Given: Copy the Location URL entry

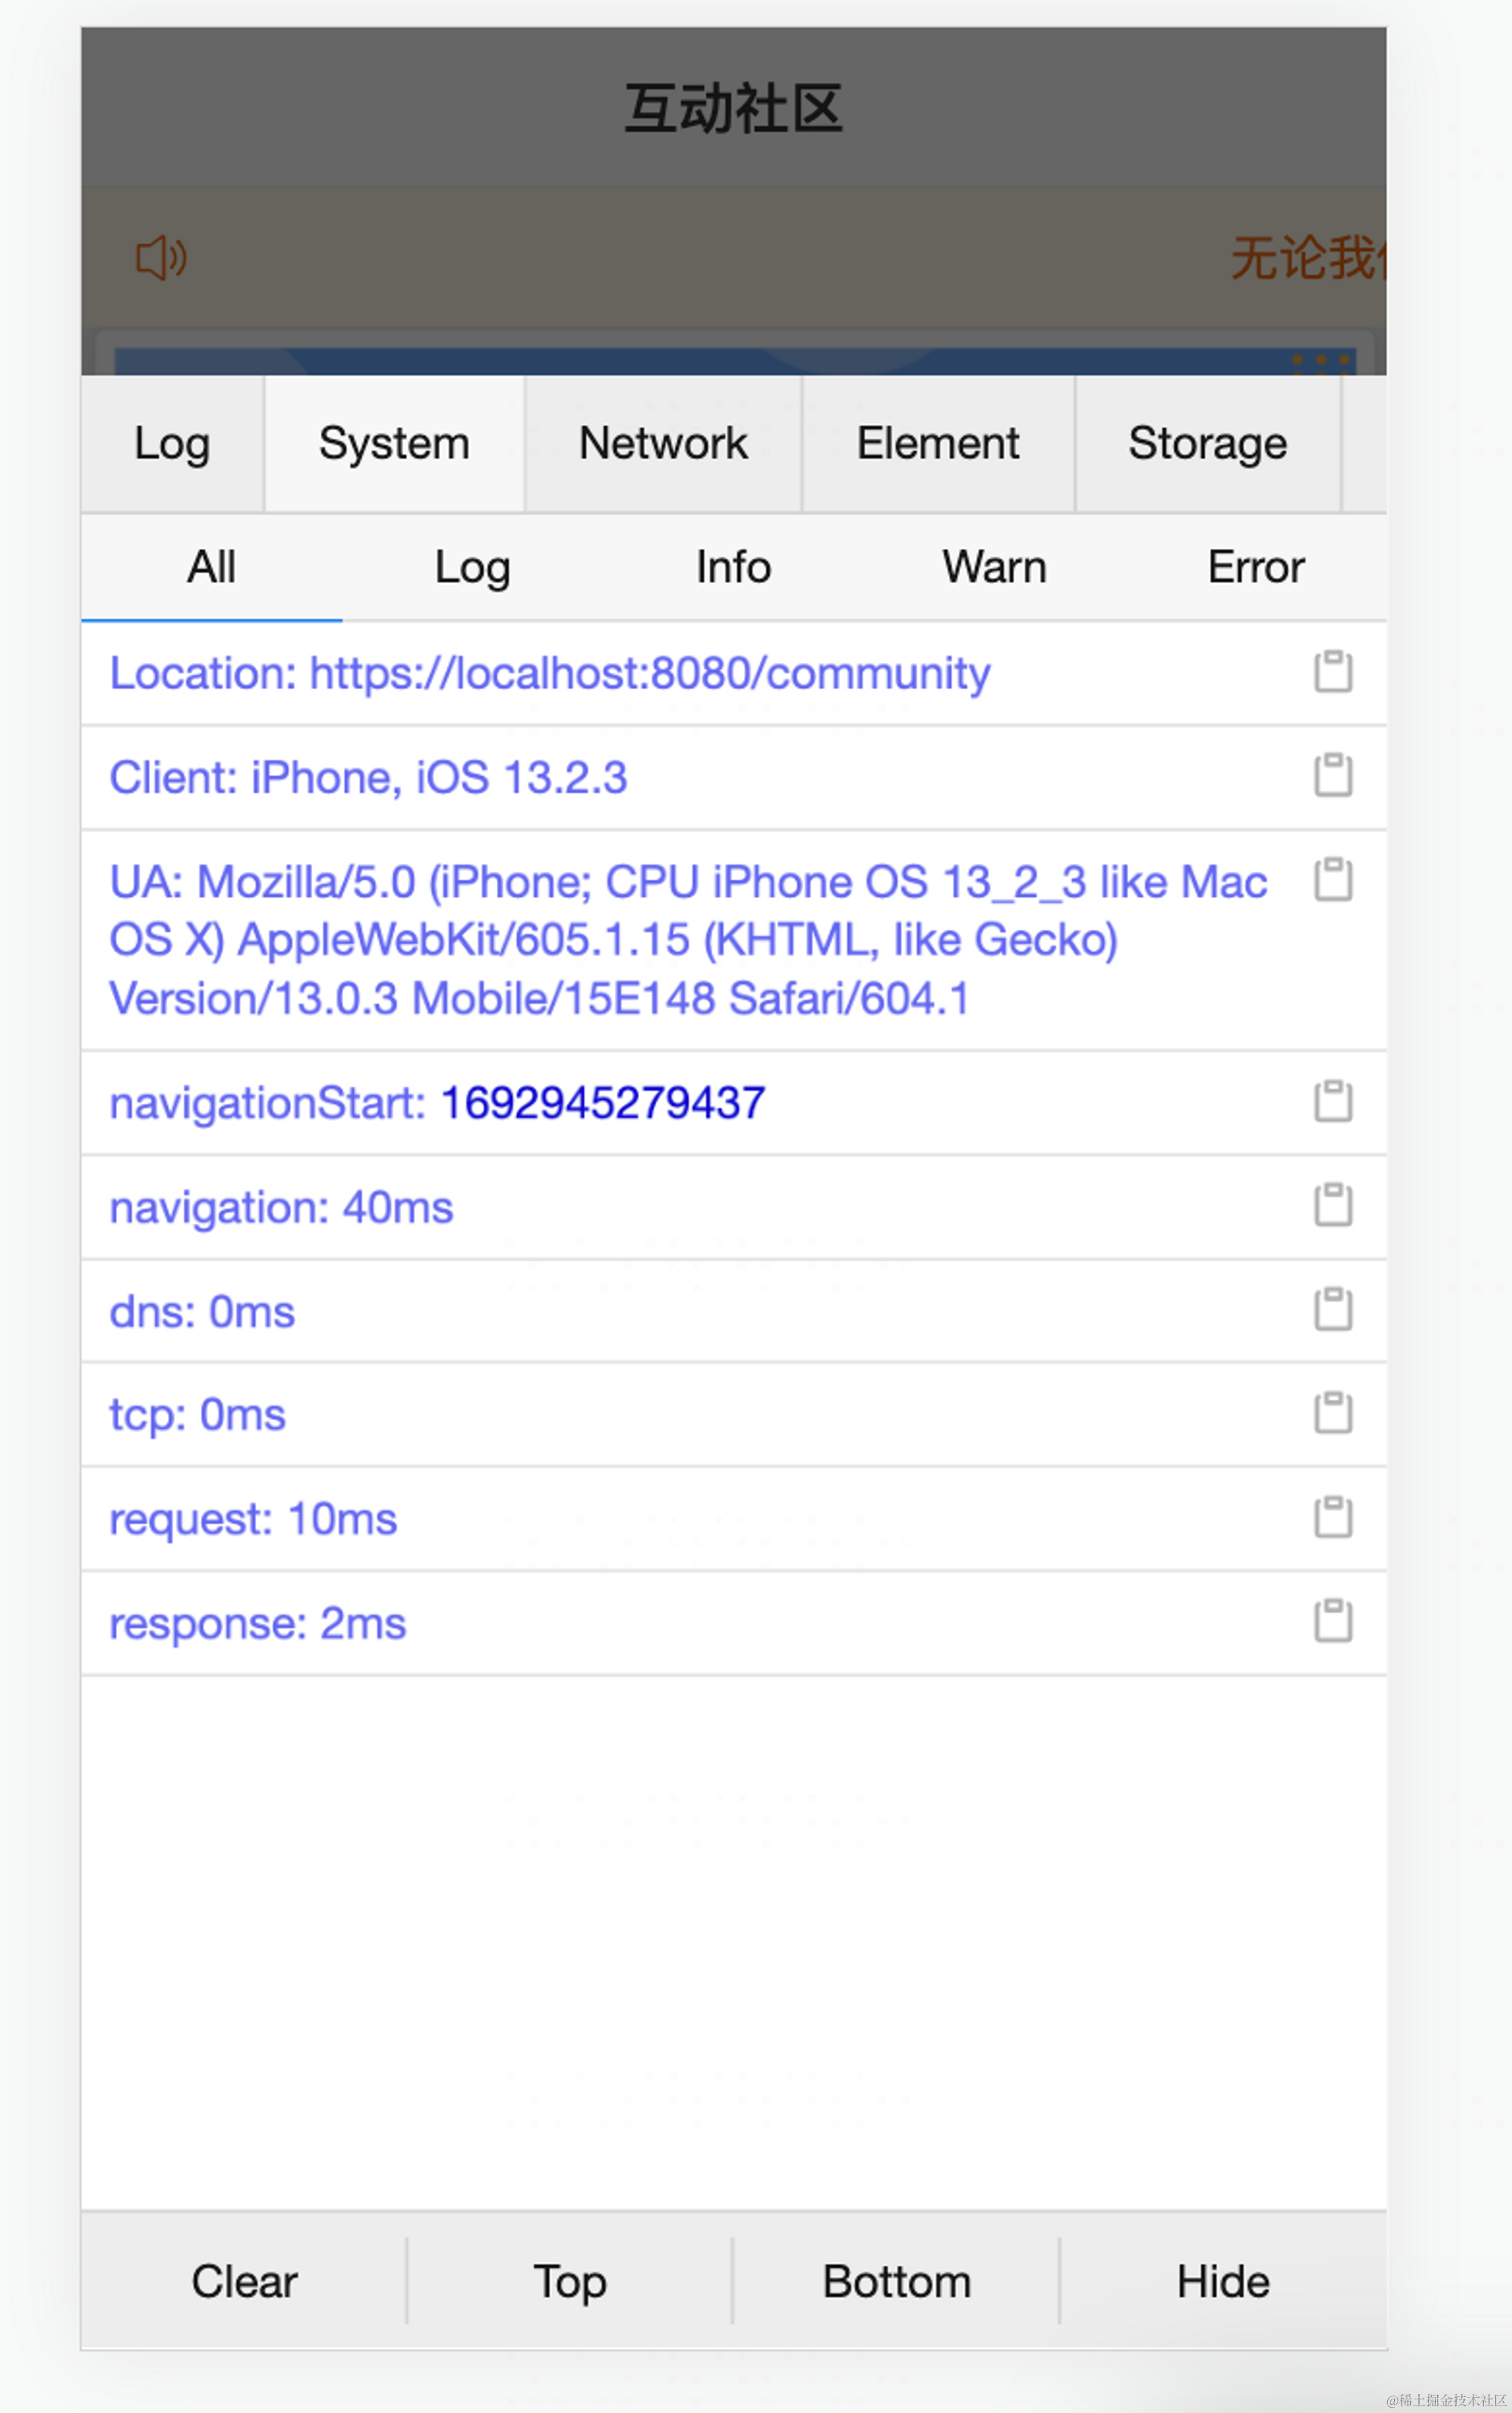Looking at the screenshot, I should (x=1333, y=672).
